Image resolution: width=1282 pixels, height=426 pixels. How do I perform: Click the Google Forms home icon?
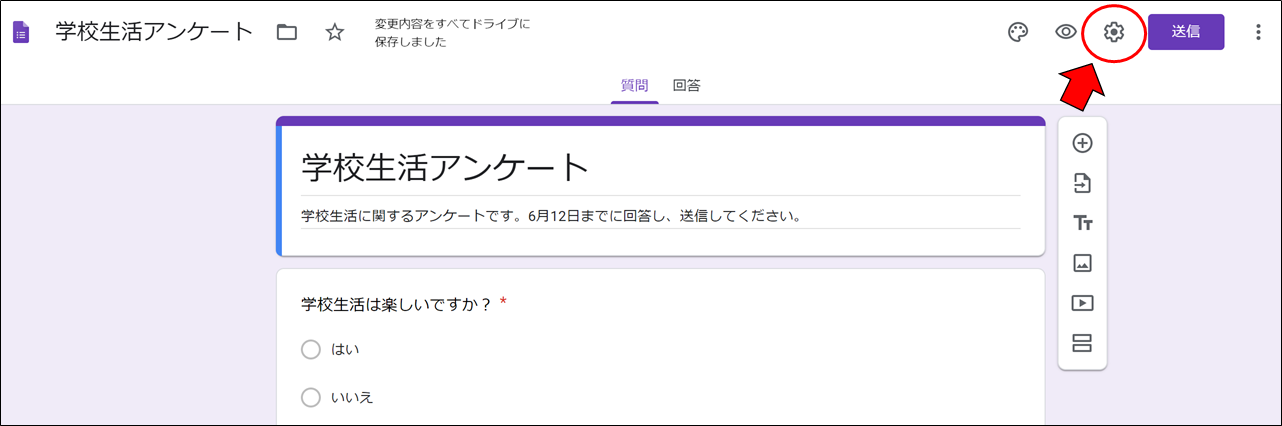[21, 32]
